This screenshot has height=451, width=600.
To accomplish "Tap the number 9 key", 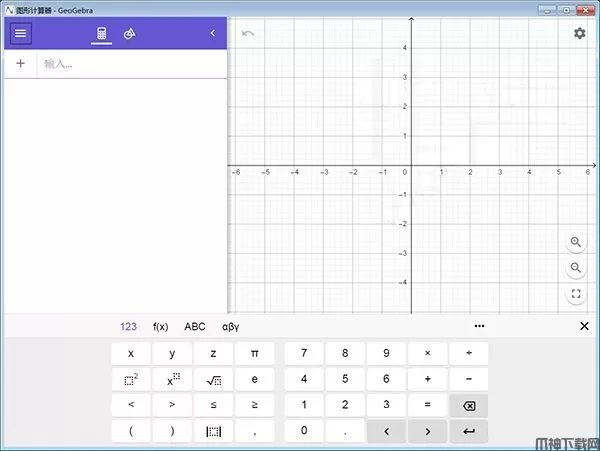I will coord(386,353).
